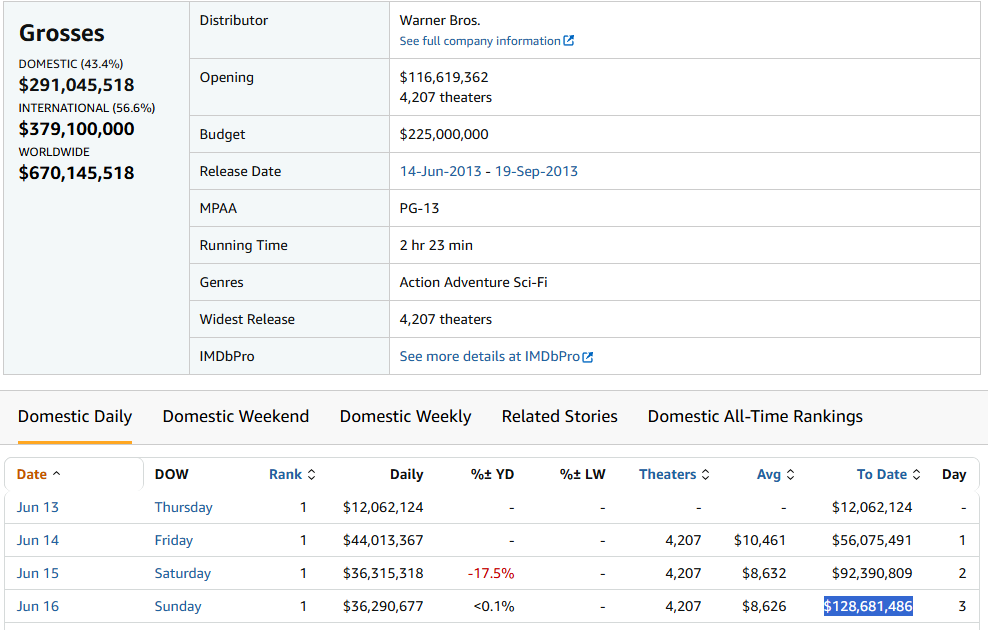Screen dimensions: 988x630
Task: Select the Domestic Daily tab
Action: click(75, 416)
